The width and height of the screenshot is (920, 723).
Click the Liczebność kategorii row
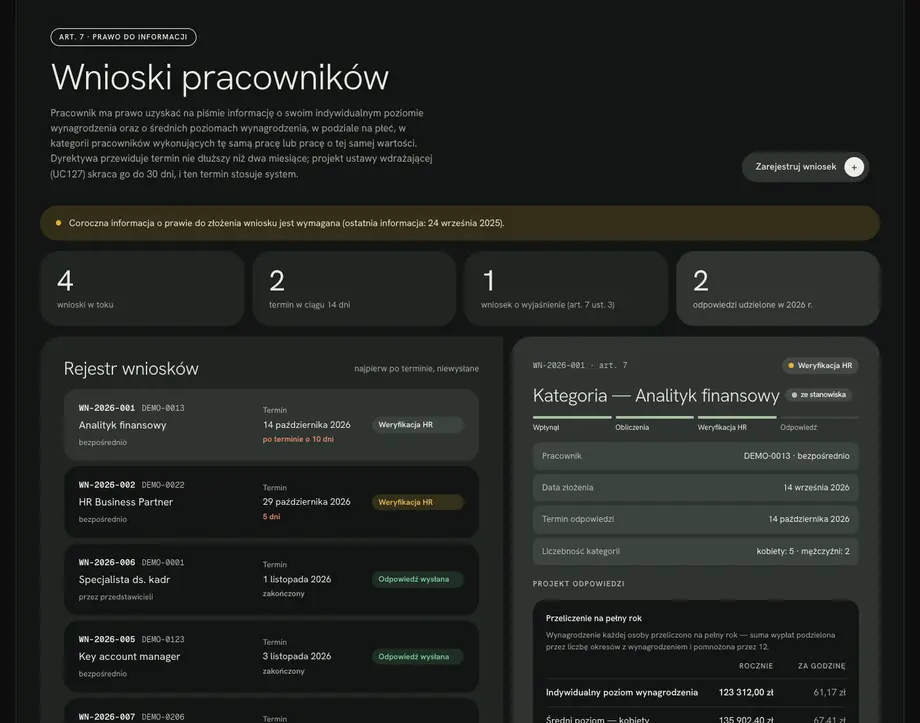(695, 551)
